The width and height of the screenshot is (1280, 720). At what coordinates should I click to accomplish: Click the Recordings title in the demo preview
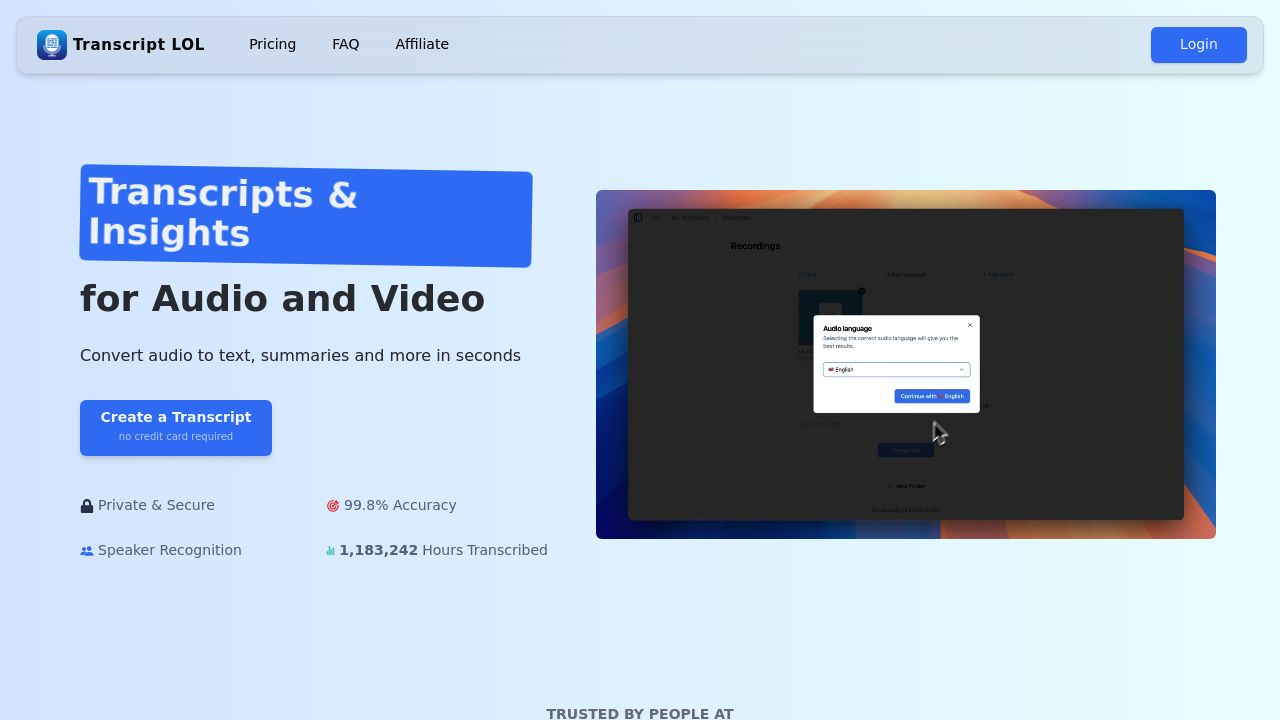755,246
